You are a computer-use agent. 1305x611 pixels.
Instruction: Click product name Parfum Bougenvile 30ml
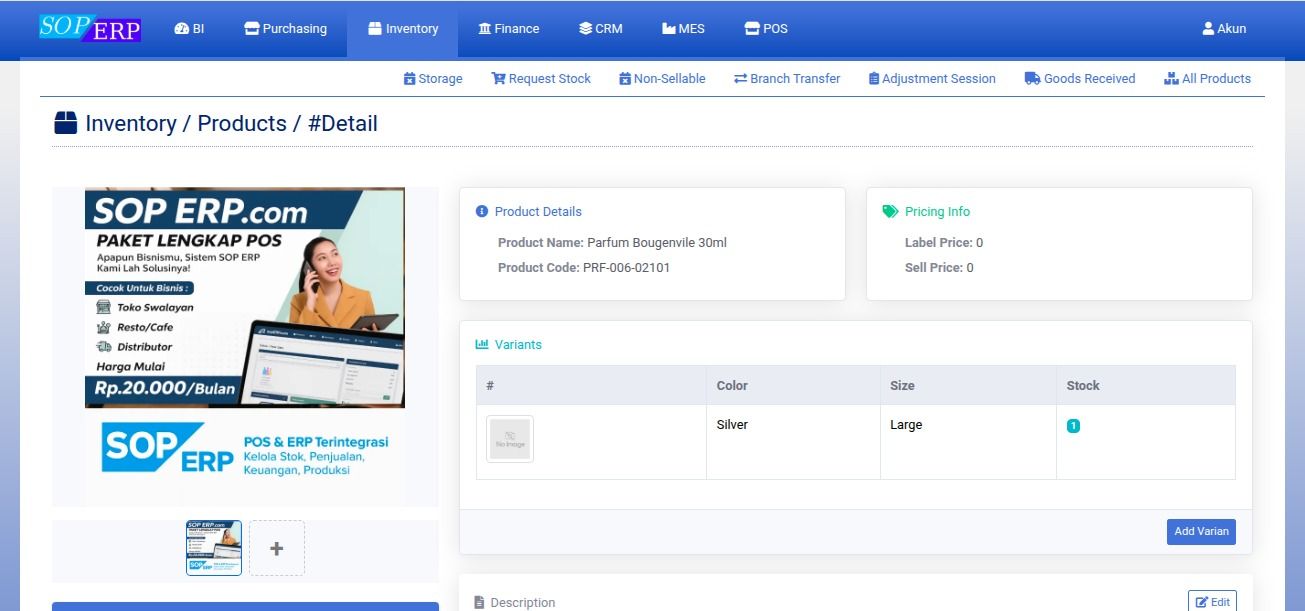(x=657, y=243)
